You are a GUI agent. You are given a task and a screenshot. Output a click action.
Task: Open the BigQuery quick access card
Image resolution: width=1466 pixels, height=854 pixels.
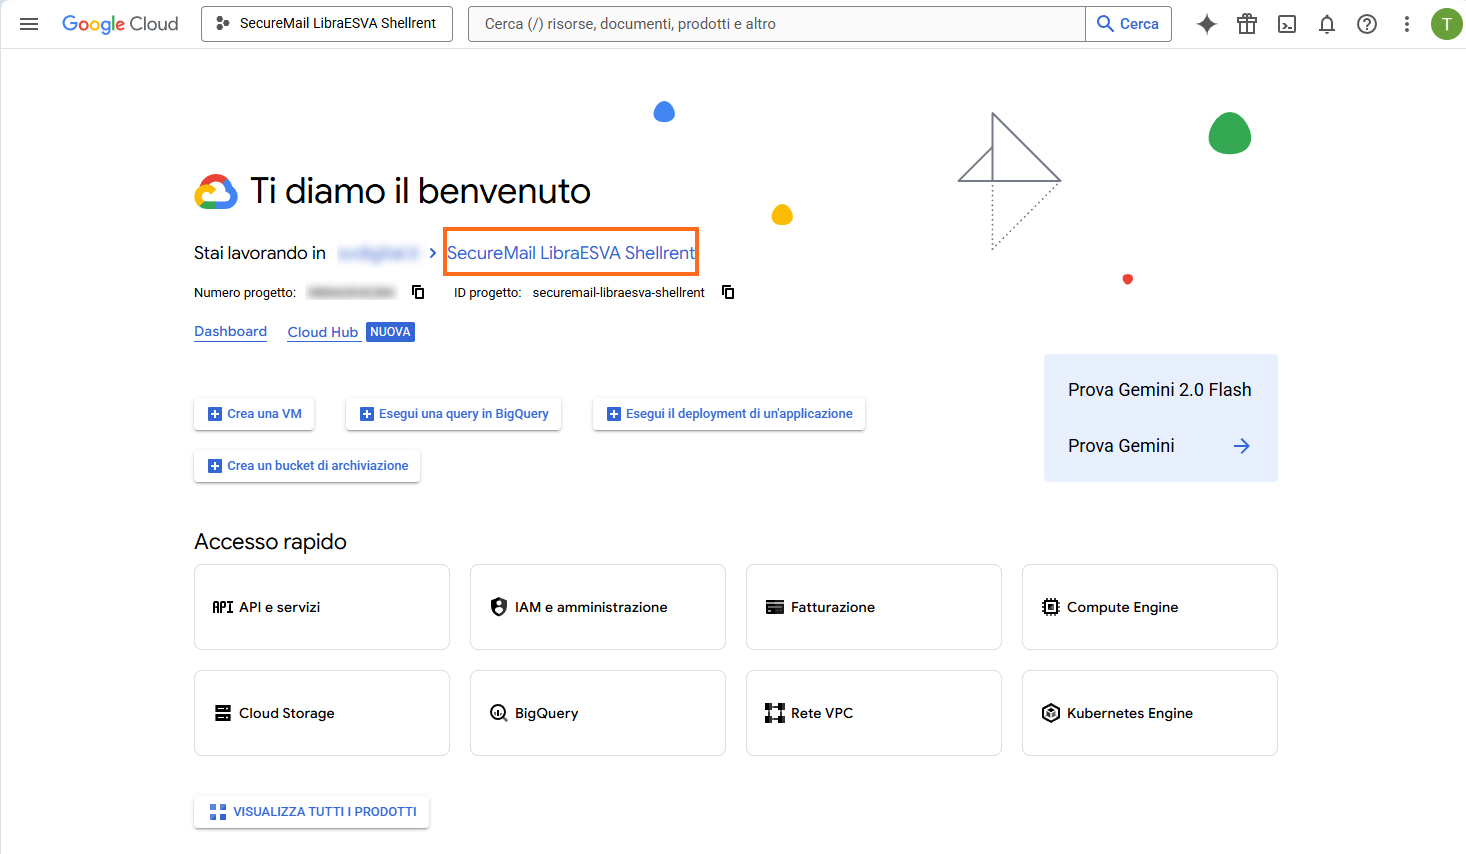[x=598, y=713]
